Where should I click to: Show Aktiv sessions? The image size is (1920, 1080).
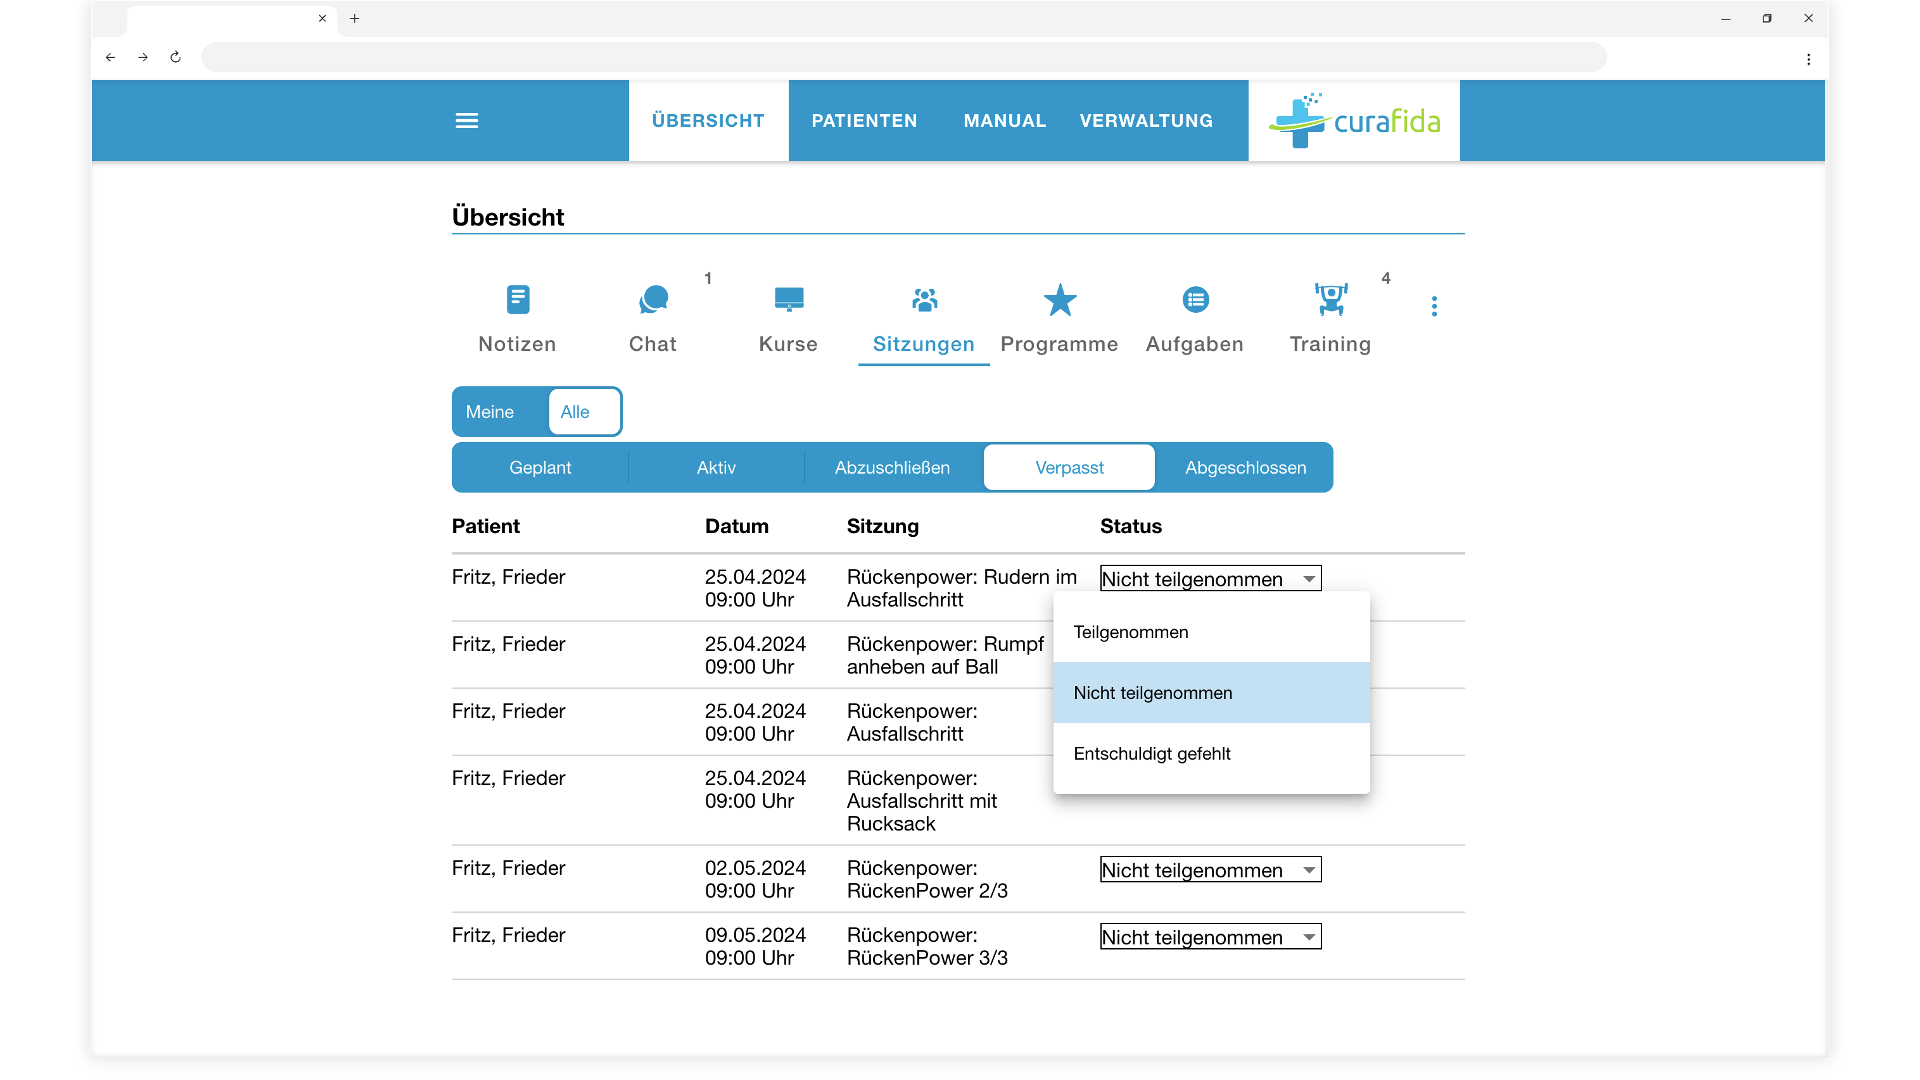pyautogui.click(x=716, y=468)
